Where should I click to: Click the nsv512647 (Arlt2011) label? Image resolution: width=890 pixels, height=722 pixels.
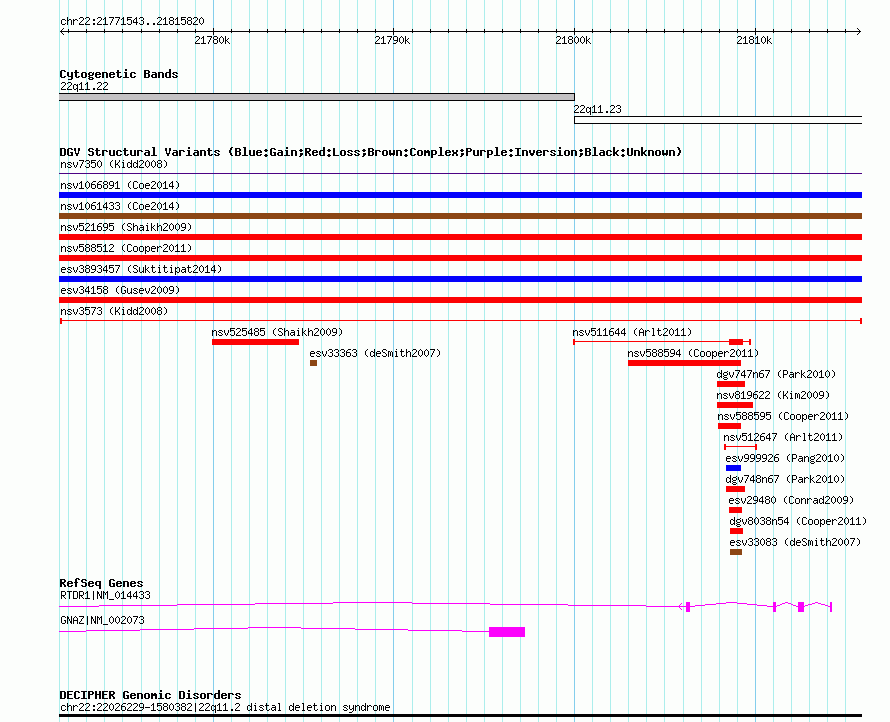point(783,438)
